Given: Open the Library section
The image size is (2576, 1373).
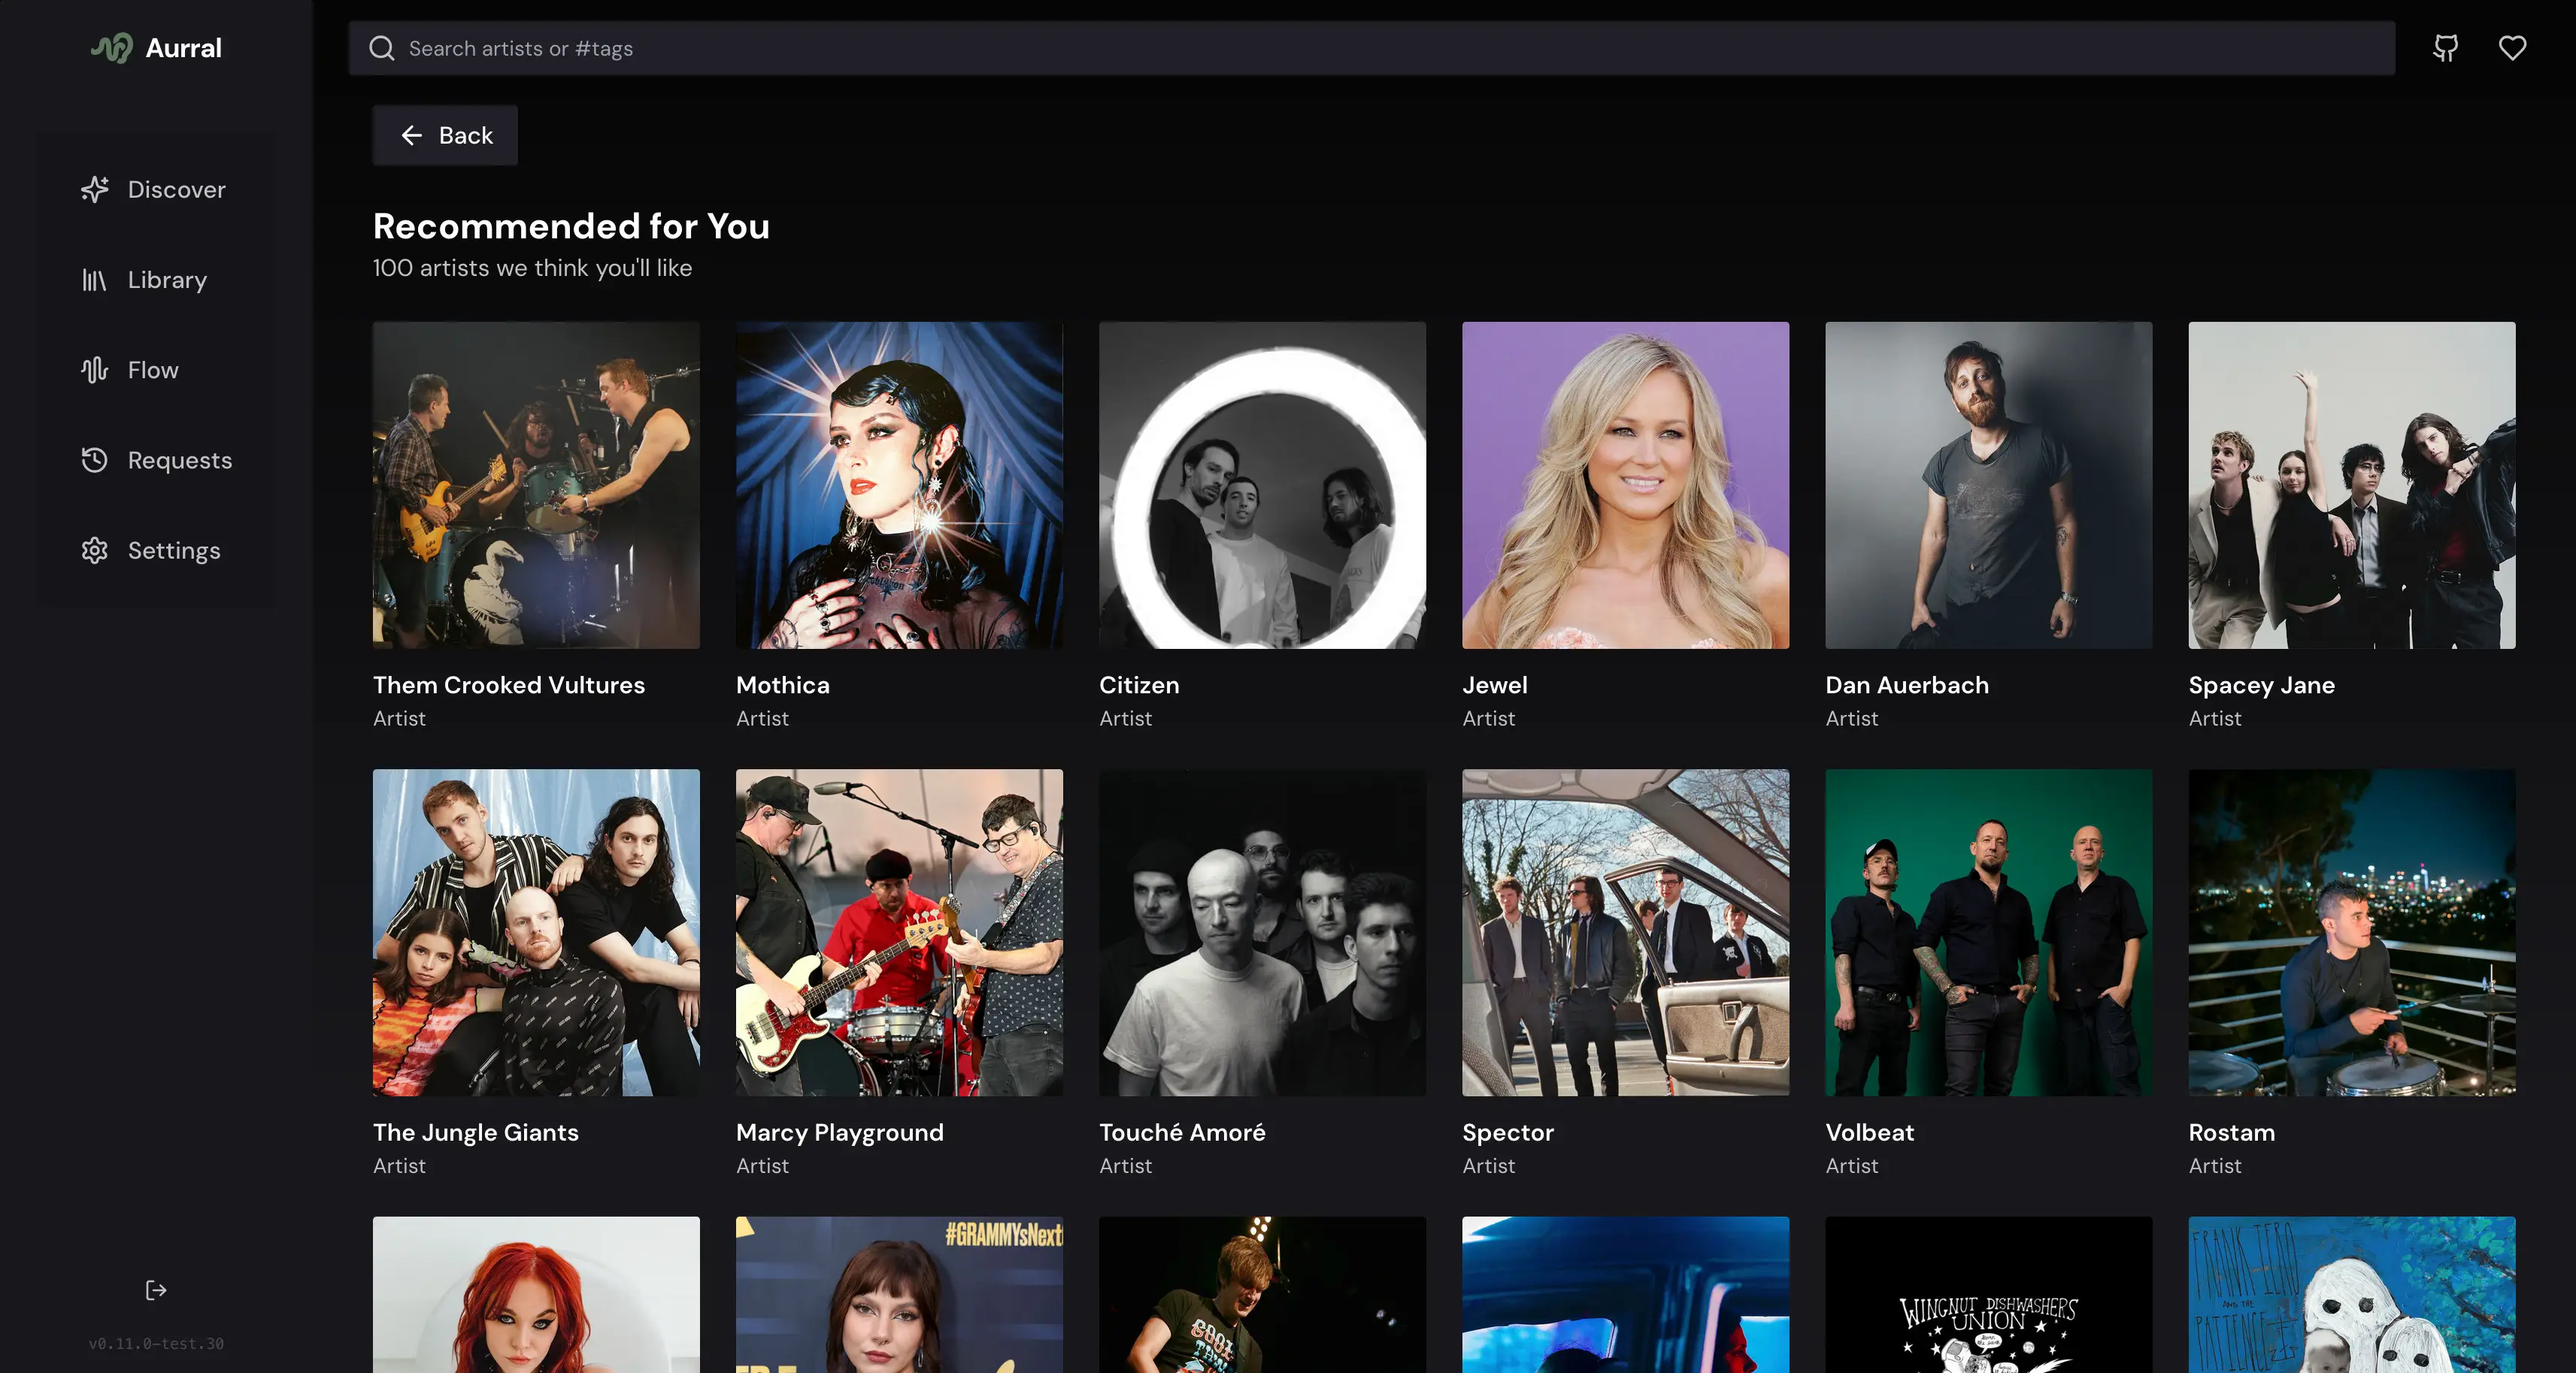Looking at the screenshot, I should pyautogui.click(x=166, y=280).
